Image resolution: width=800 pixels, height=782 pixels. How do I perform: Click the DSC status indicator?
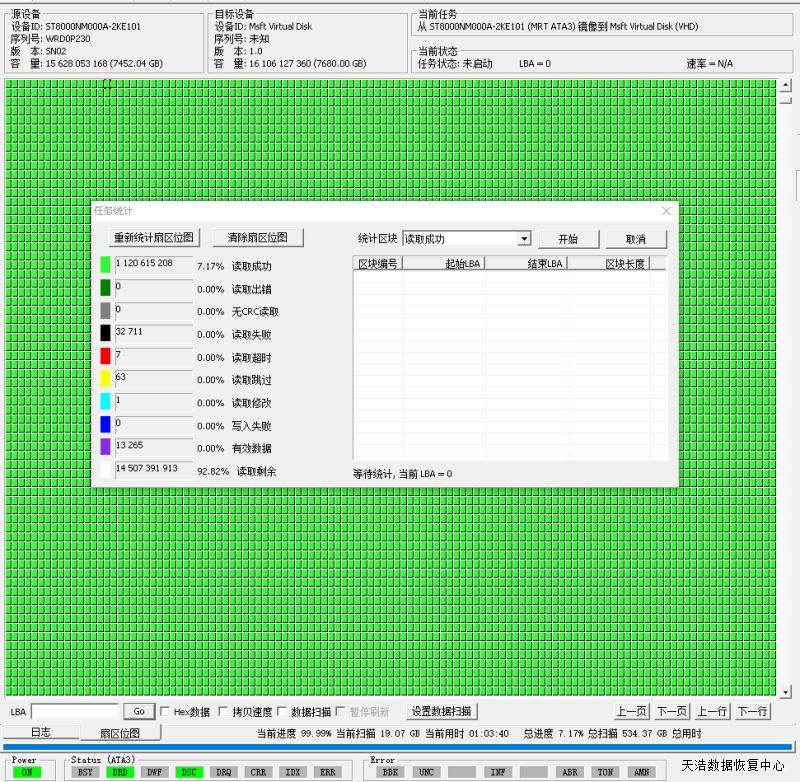[189, 772]
